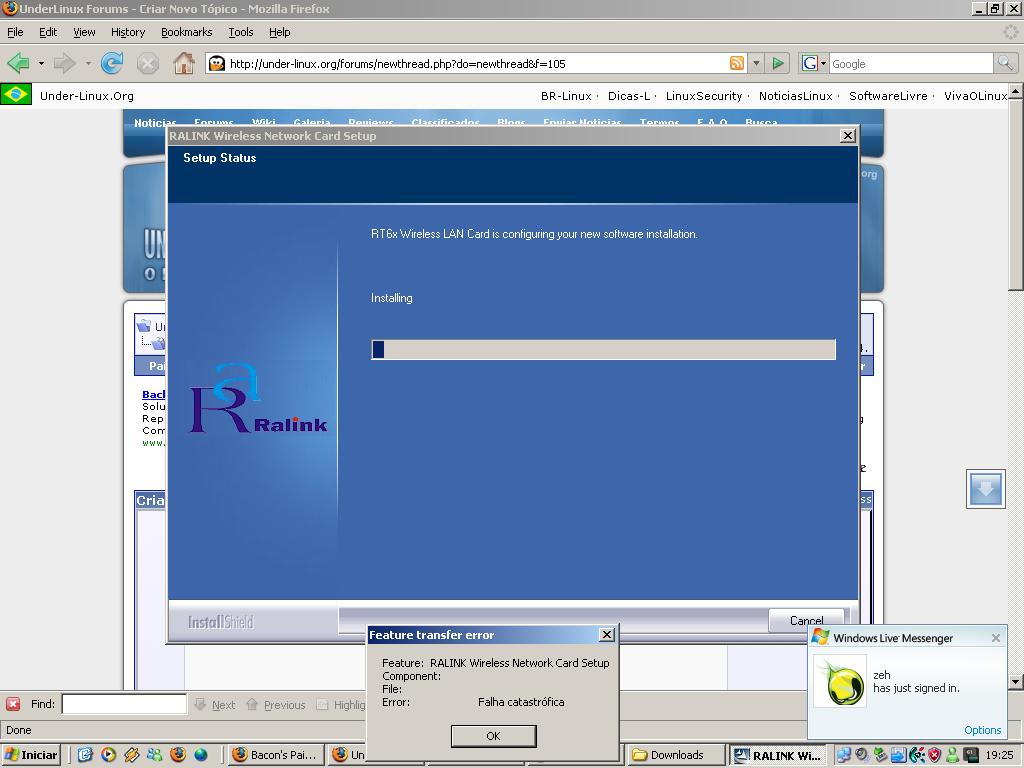Launch Firefox from quick launch
The image size is (1024, 768).
click(x=178, y=755)
